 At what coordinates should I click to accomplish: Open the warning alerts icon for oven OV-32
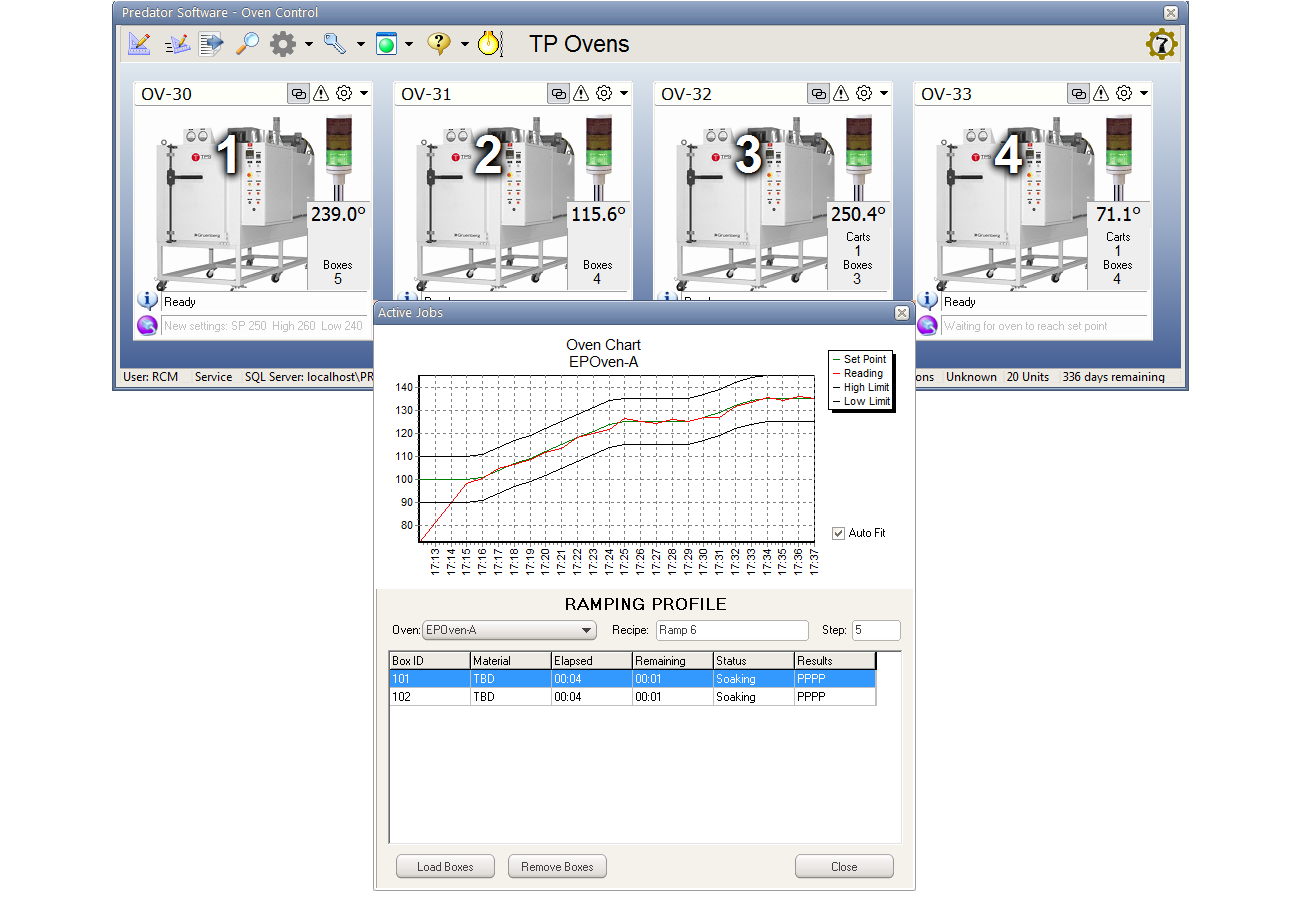pos(841,92)
